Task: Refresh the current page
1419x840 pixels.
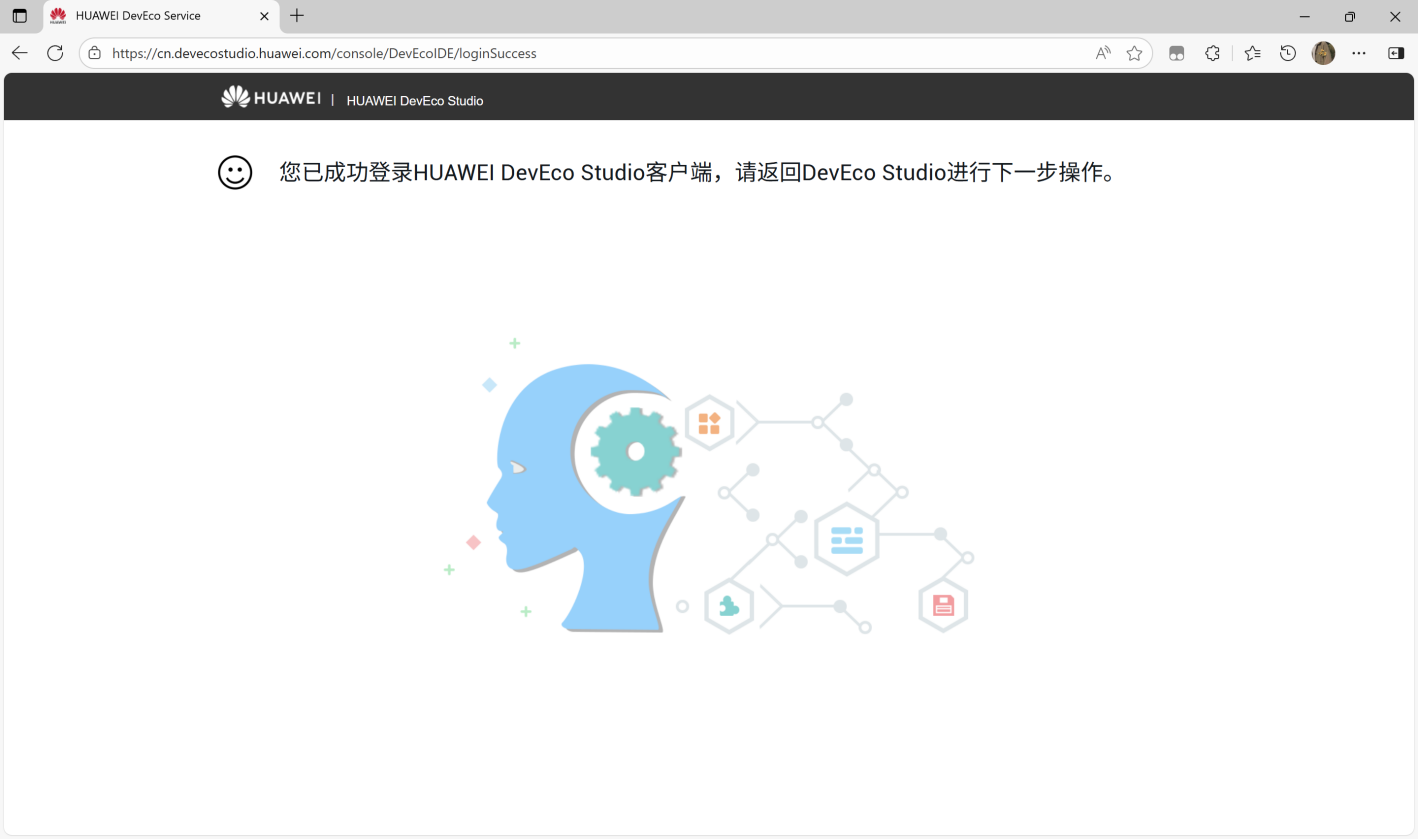Action: point(55,53)
